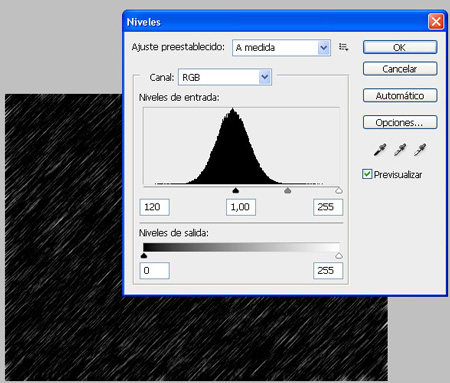Click the OK button
This screenshot has width=450, height=383.
click(x=400, y=47)
